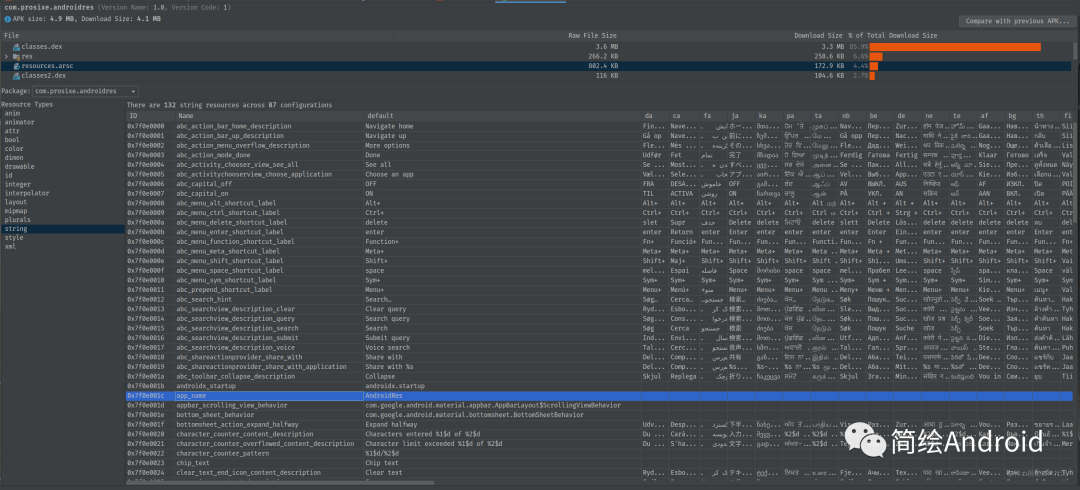Select the id resource type
The height and width of the screenshot is (490, 1080).
point(8,176)
